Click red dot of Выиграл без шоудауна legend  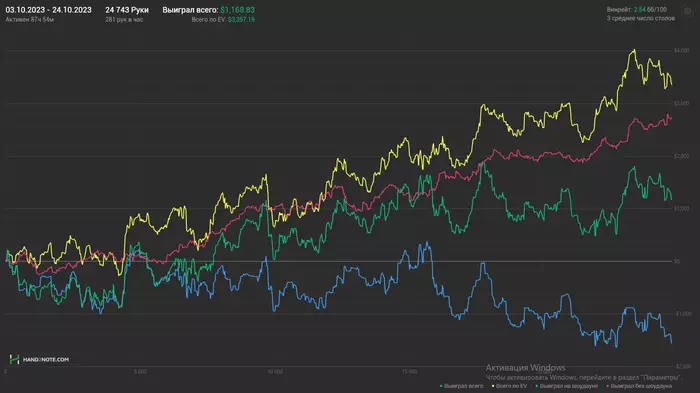(x=608, y=386)
